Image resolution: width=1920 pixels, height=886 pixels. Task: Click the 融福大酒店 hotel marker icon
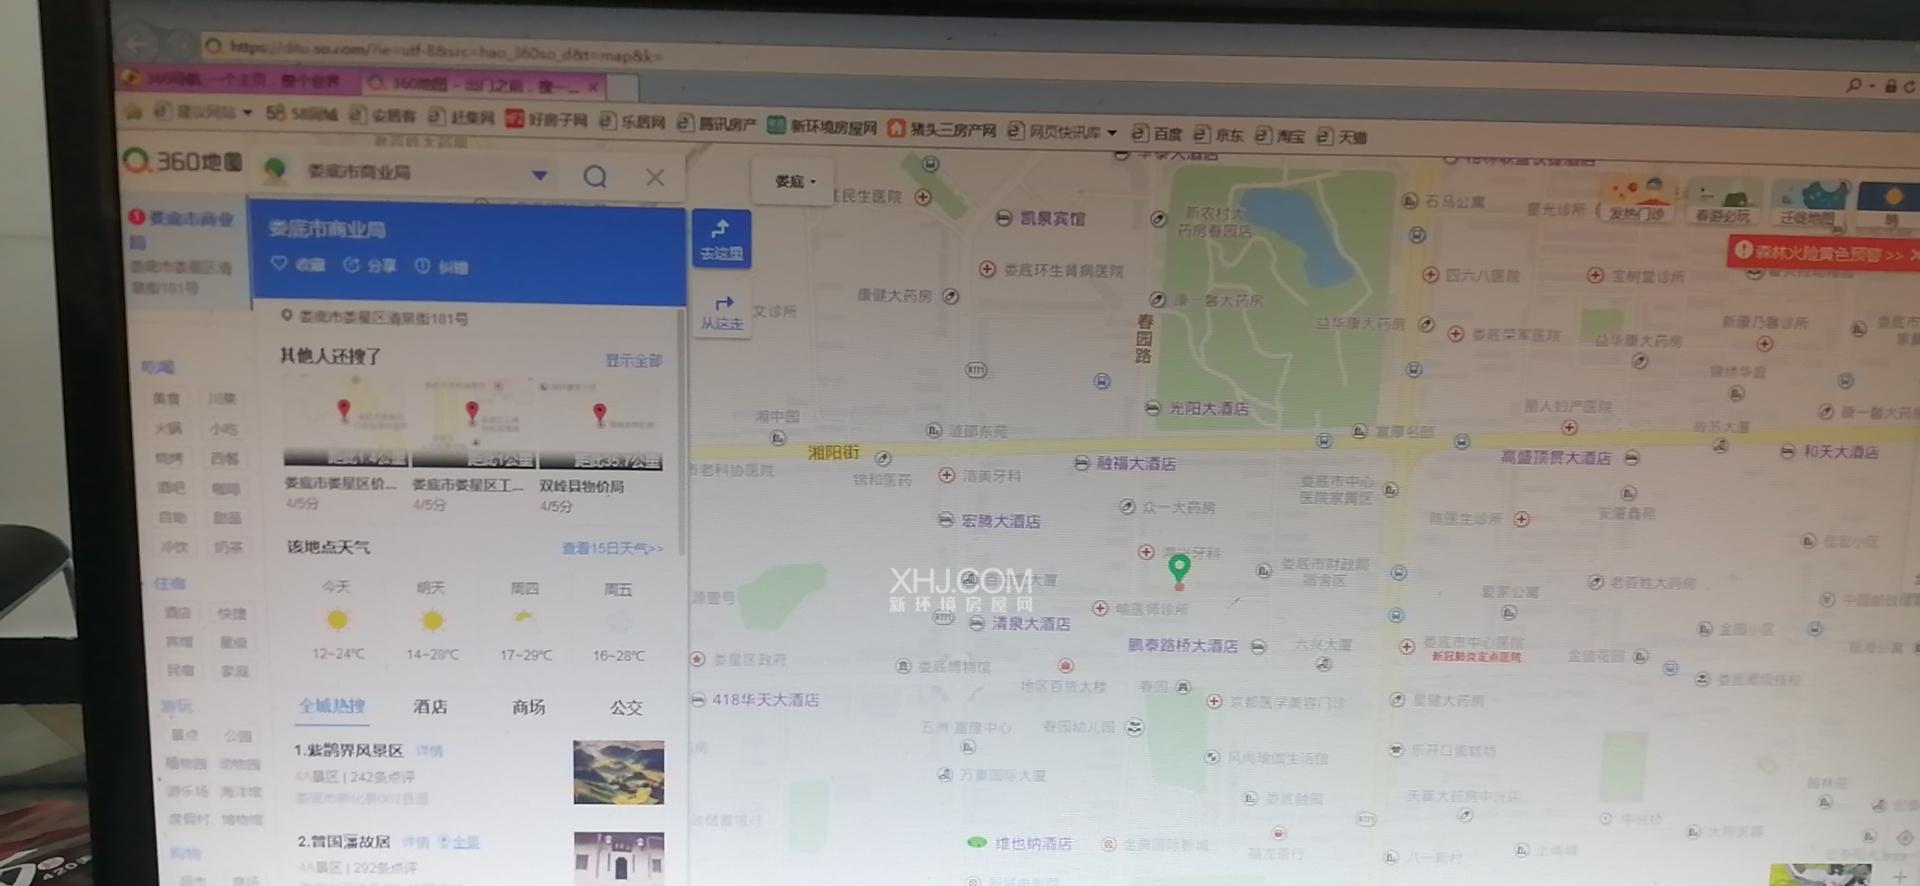pos(1081,463)
